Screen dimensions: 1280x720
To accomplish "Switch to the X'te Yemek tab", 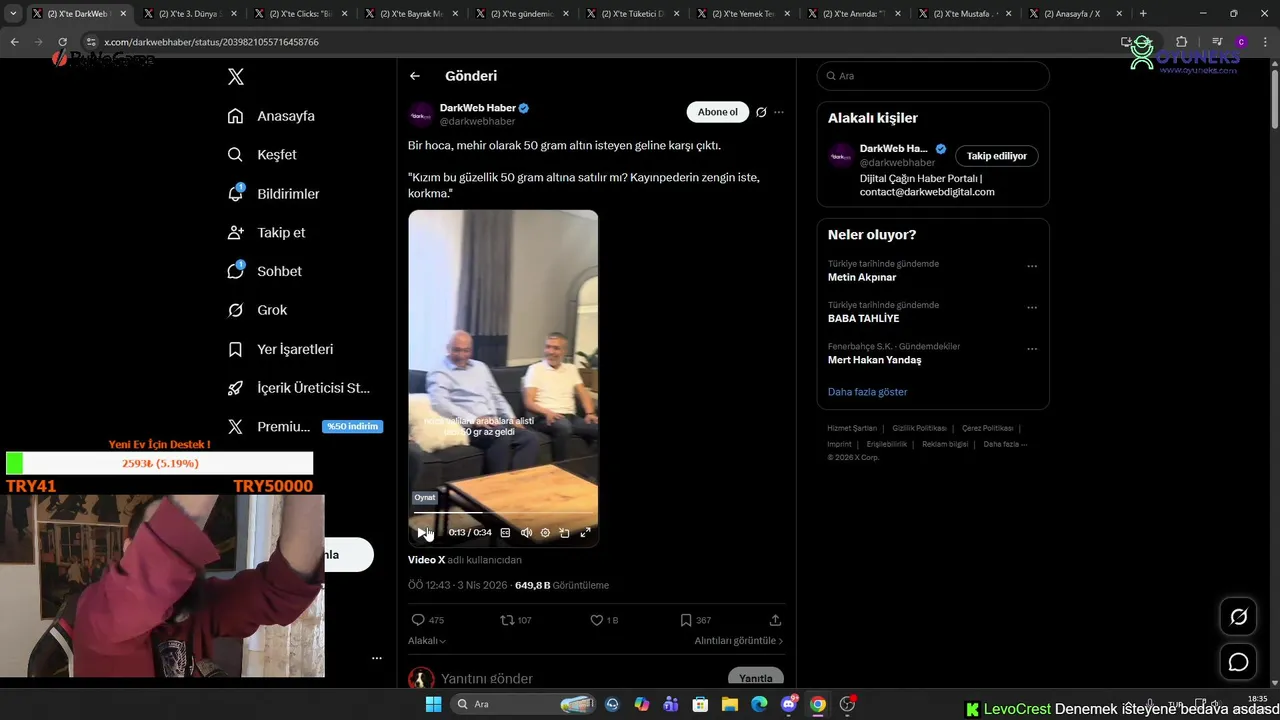I will tap(745, 14).
